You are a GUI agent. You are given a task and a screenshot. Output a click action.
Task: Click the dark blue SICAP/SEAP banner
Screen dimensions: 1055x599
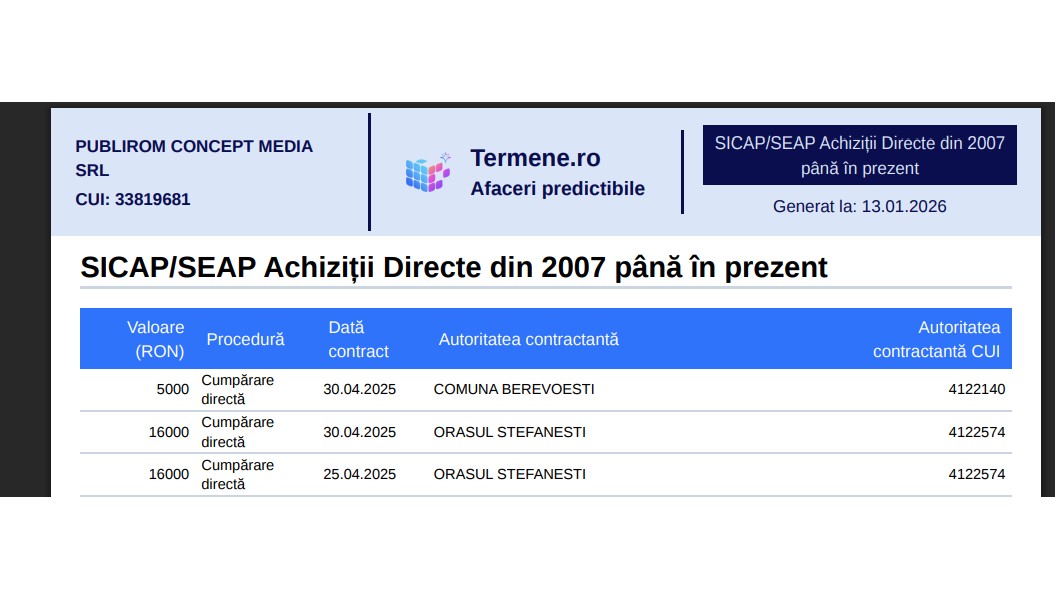(859, 155)
